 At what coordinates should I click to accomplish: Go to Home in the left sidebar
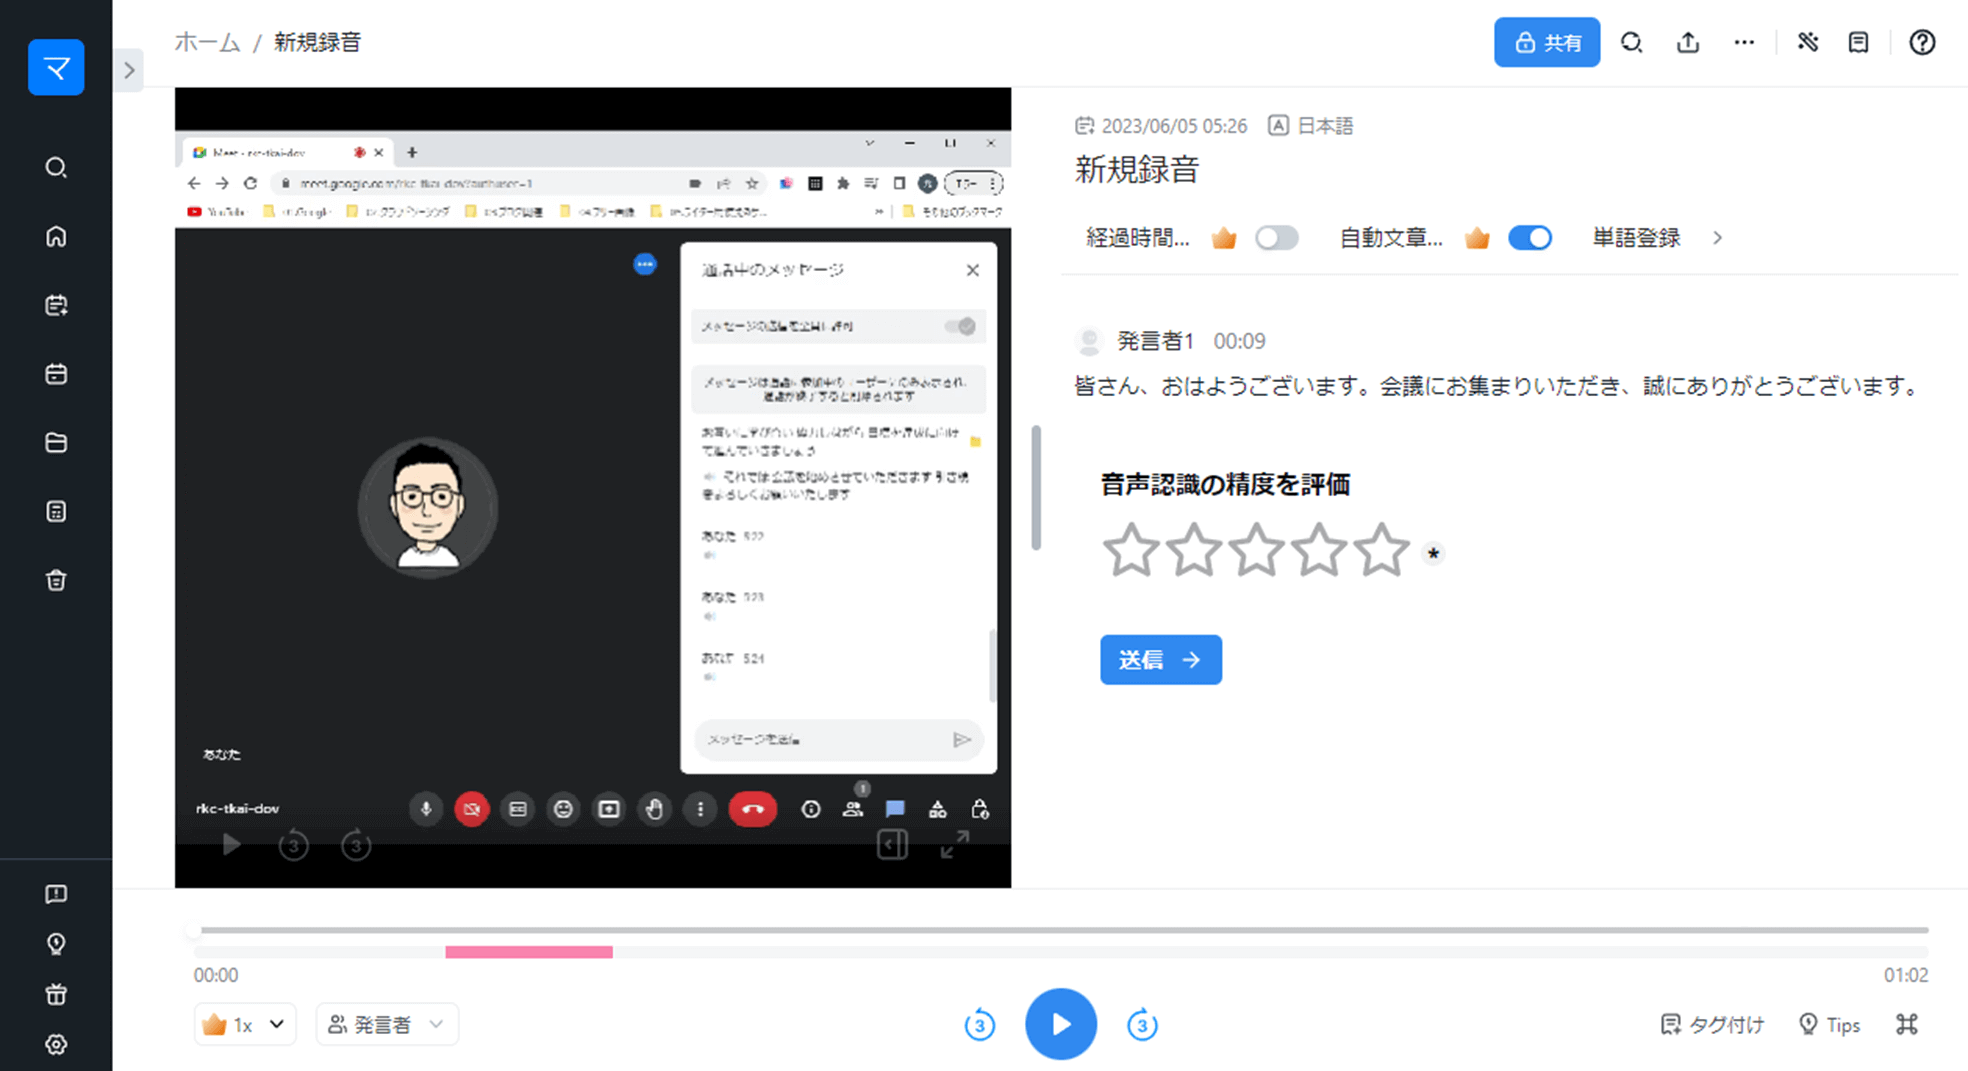point(57,237)
